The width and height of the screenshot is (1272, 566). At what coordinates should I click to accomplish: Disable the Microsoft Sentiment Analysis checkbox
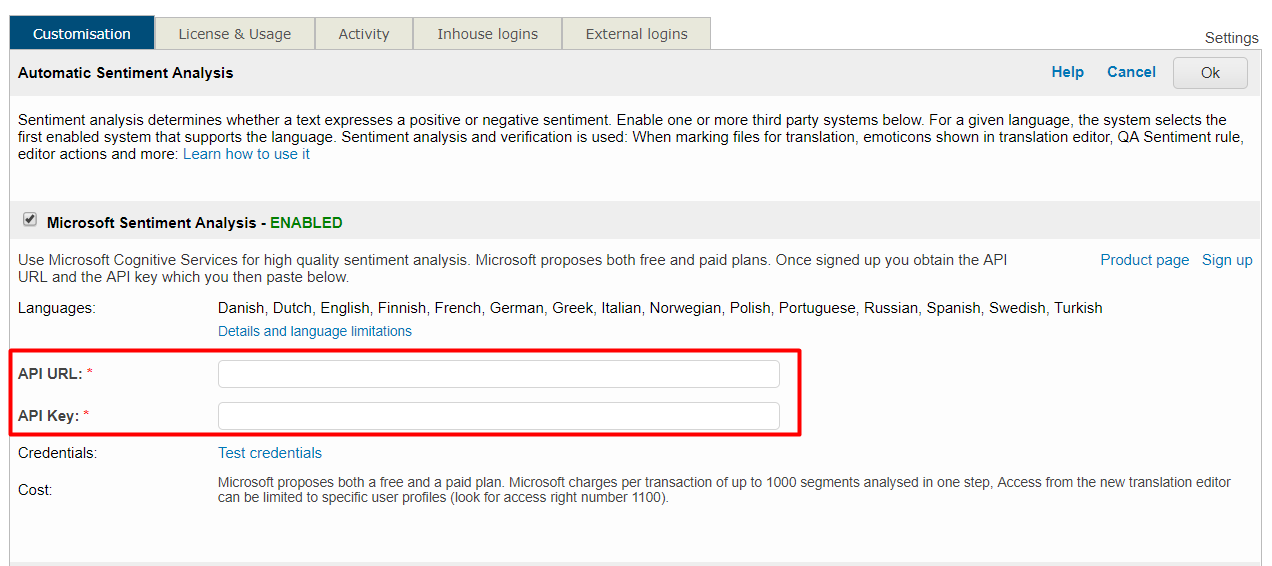pos(30,220)
